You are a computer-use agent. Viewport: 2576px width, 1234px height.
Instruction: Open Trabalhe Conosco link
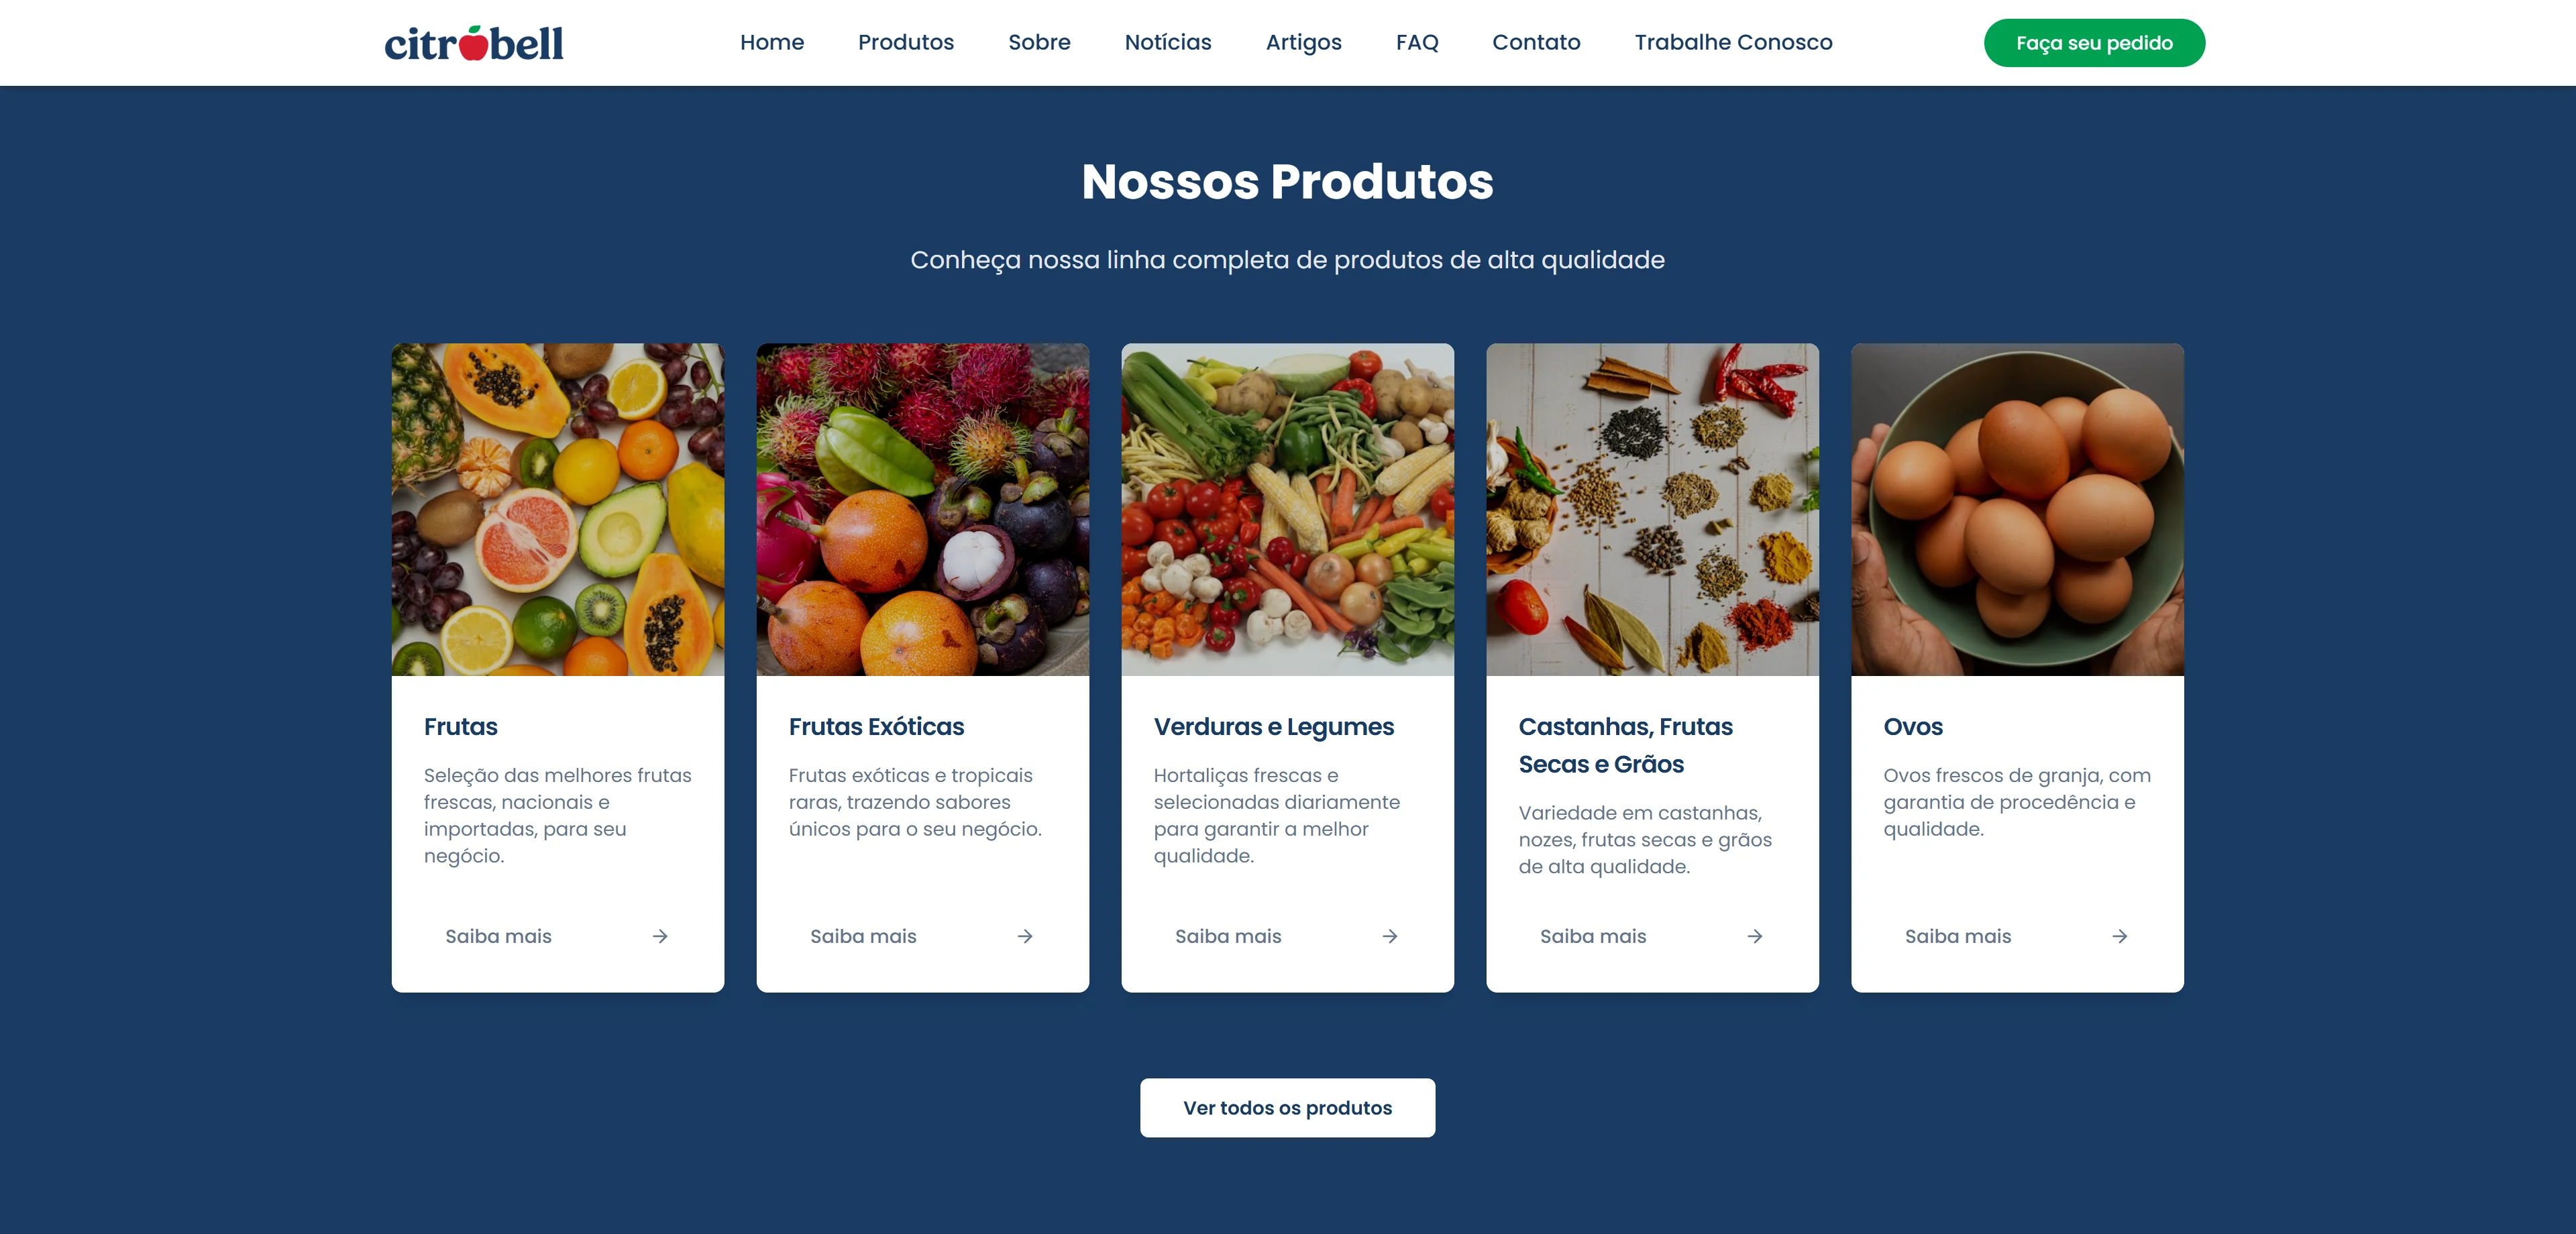point(1733,42)
